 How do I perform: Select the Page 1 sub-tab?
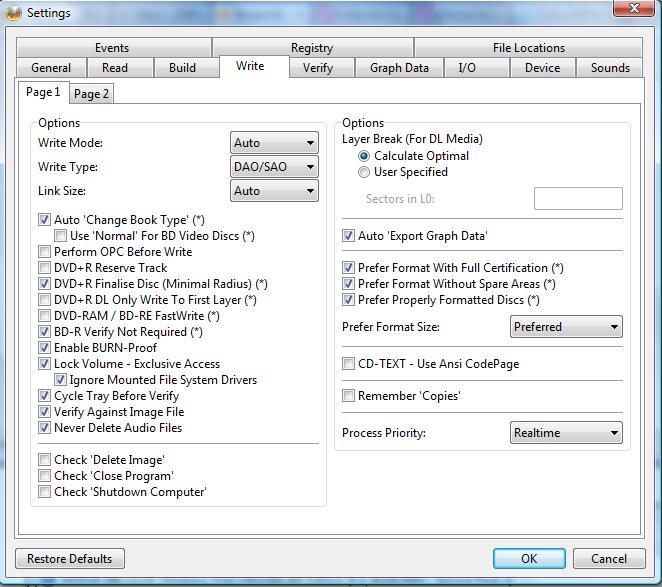43,92
